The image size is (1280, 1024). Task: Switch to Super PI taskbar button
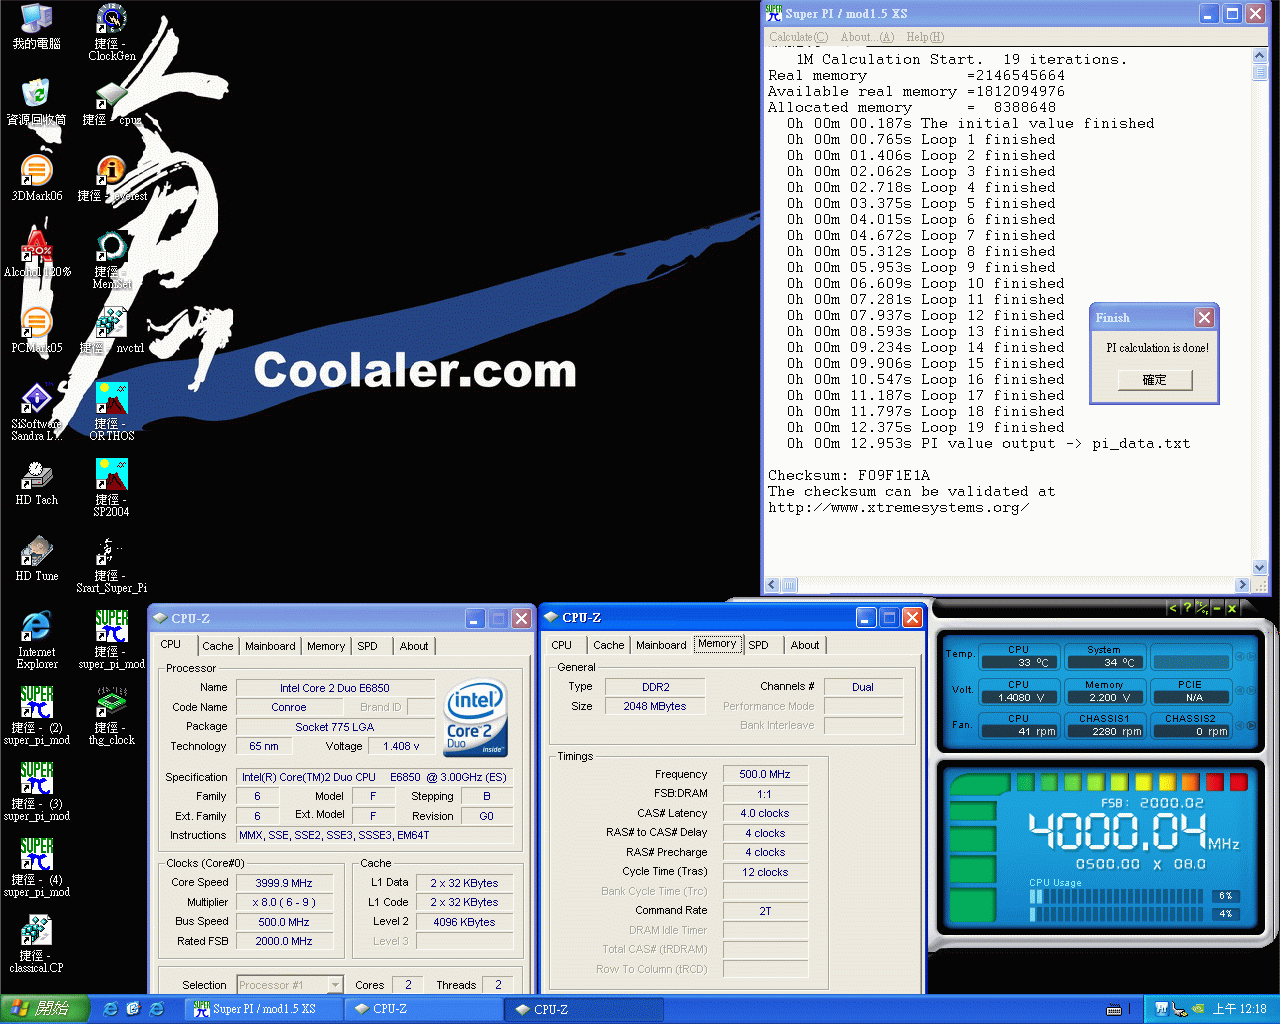coord(265,1009)
